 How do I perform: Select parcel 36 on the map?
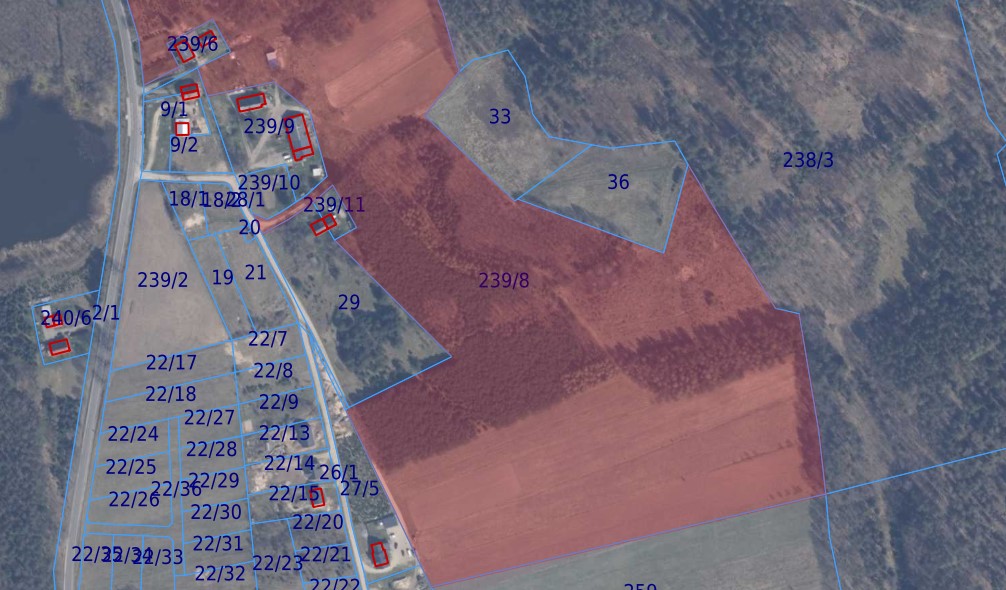click(x=618, y=182)
